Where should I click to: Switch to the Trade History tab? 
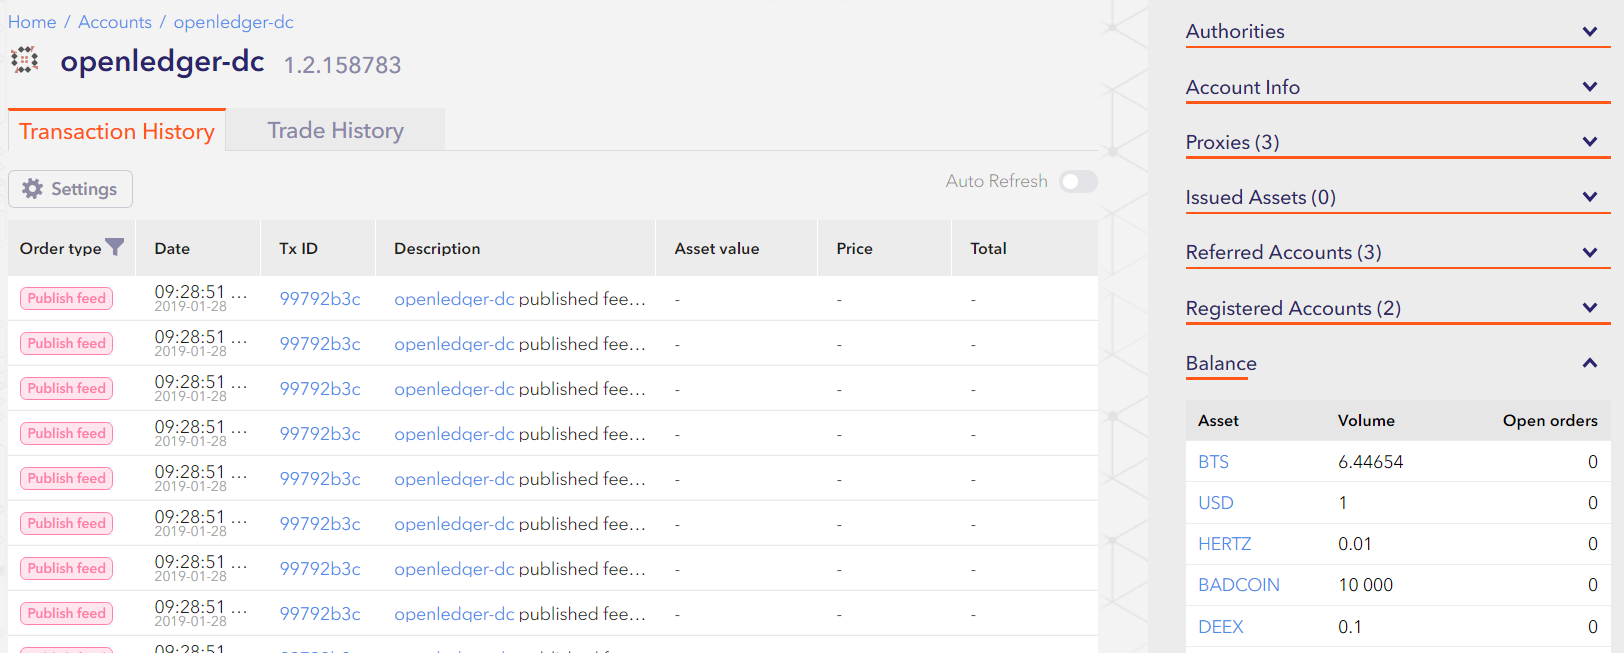point(336,130)
